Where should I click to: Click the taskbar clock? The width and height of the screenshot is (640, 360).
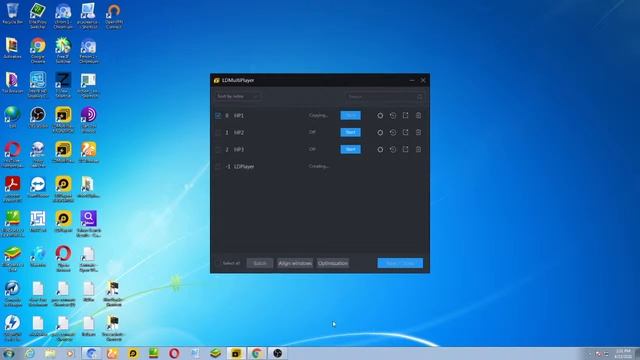pos(623,353)
